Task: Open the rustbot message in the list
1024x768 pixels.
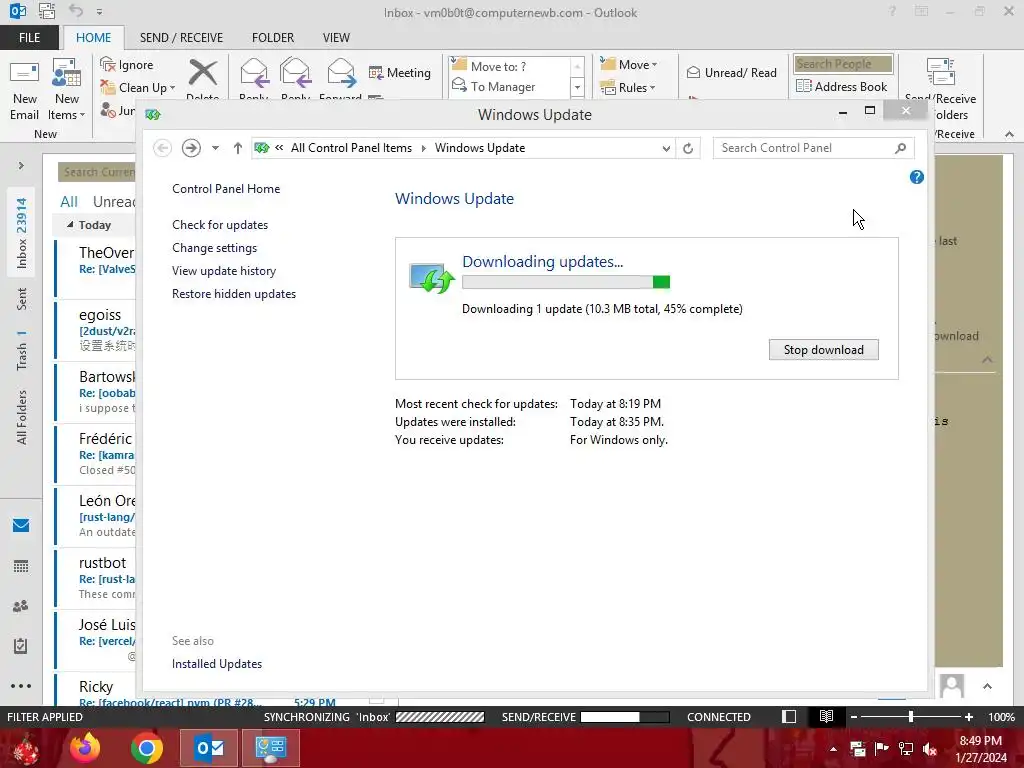Action: click(96, 578)
